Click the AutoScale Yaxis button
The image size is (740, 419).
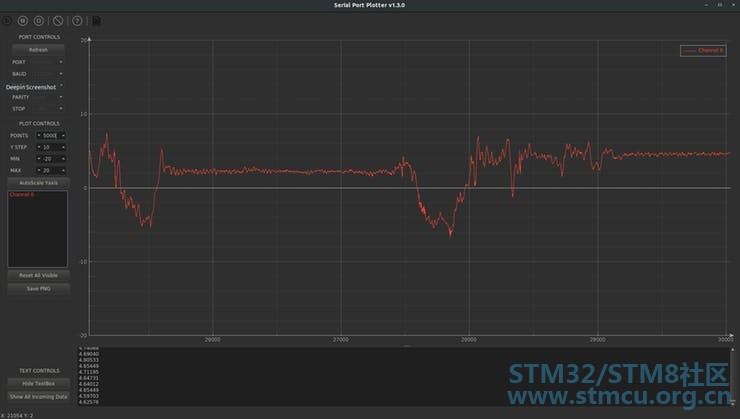pos(38,183)
